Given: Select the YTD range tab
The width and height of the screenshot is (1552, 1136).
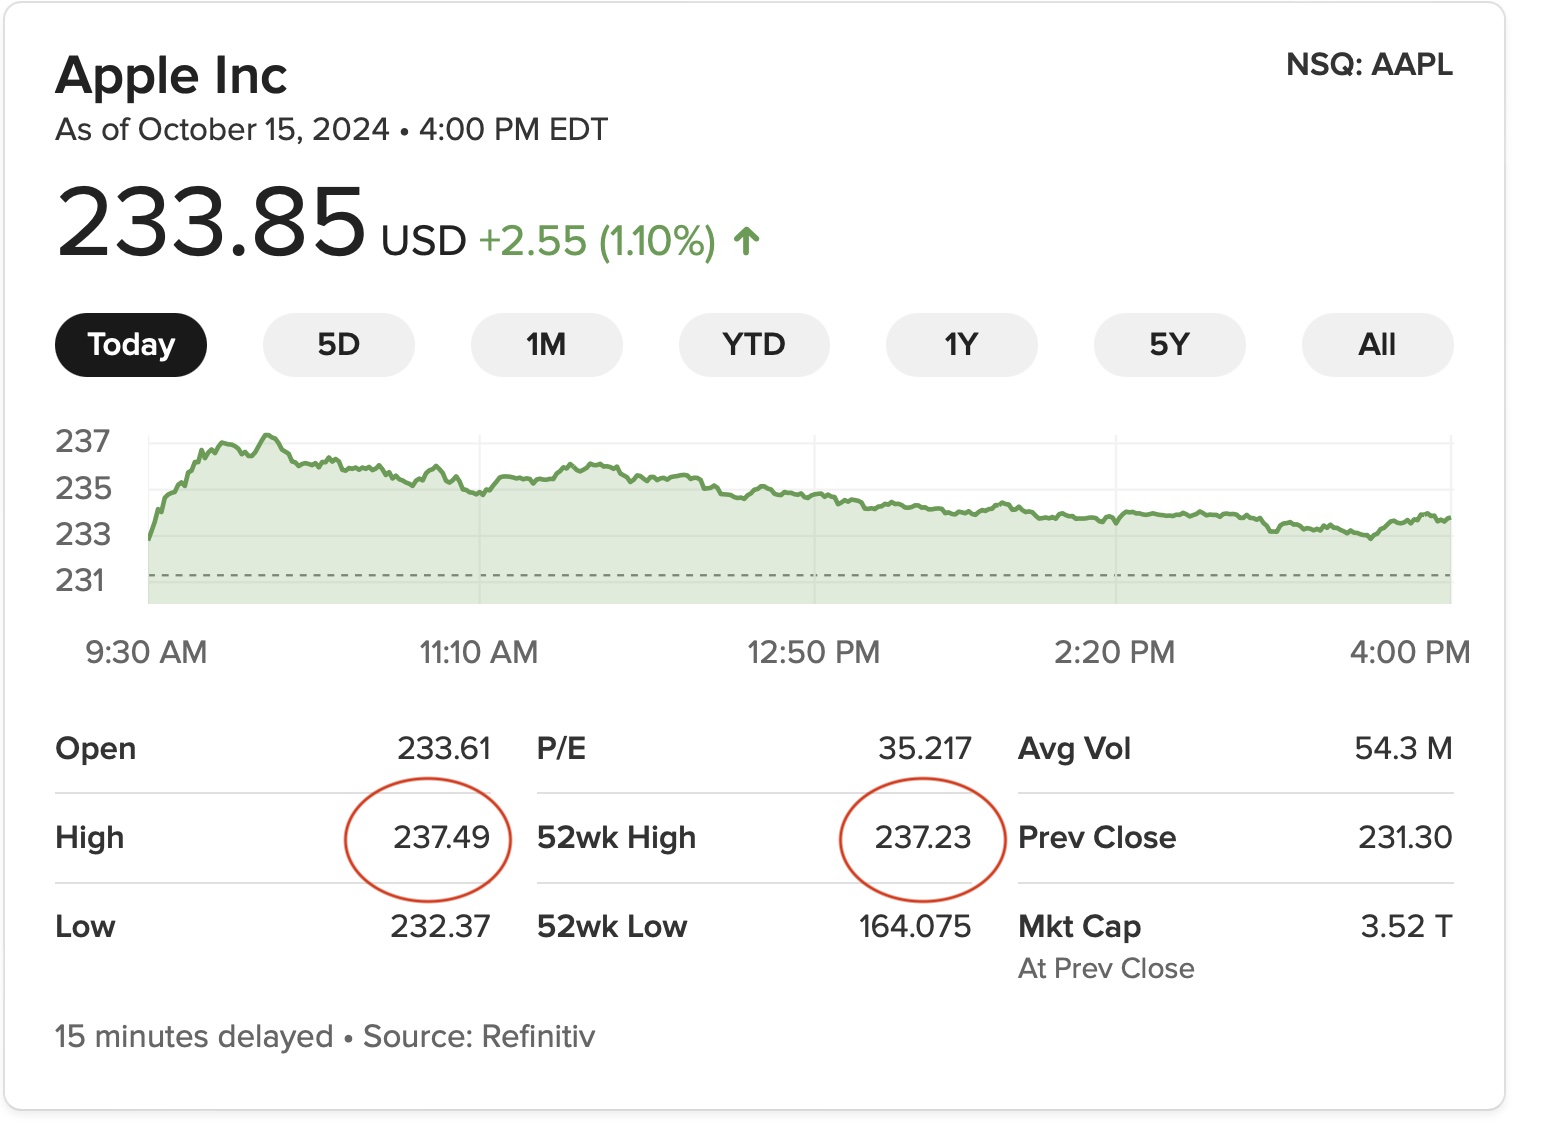Looking at the screenshot, I should point(754,345).
